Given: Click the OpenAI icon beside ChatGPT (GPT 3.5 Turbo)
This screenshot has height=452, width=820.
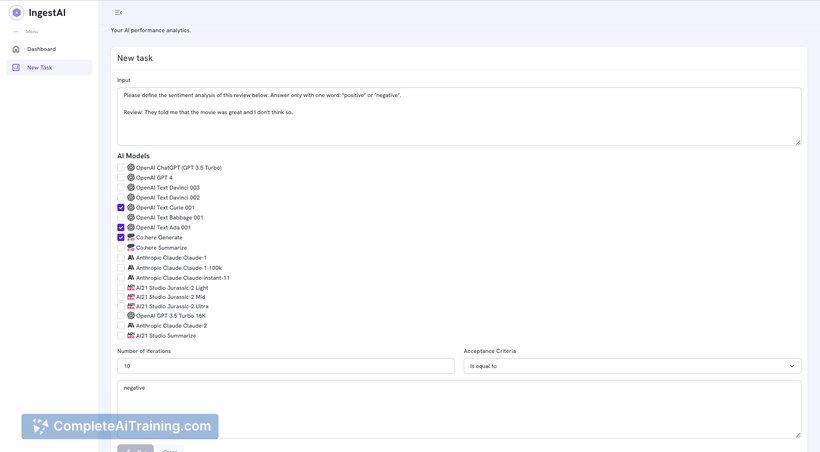Looking at the screenshot, I should [x=131, y=167].
